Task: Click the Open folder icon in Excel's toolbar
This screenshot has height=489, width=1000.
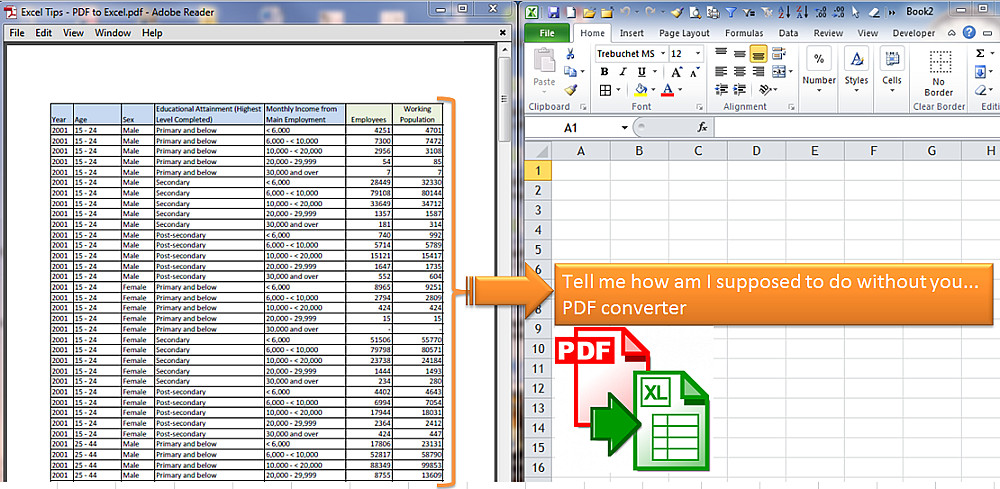Action: [589, 12]
